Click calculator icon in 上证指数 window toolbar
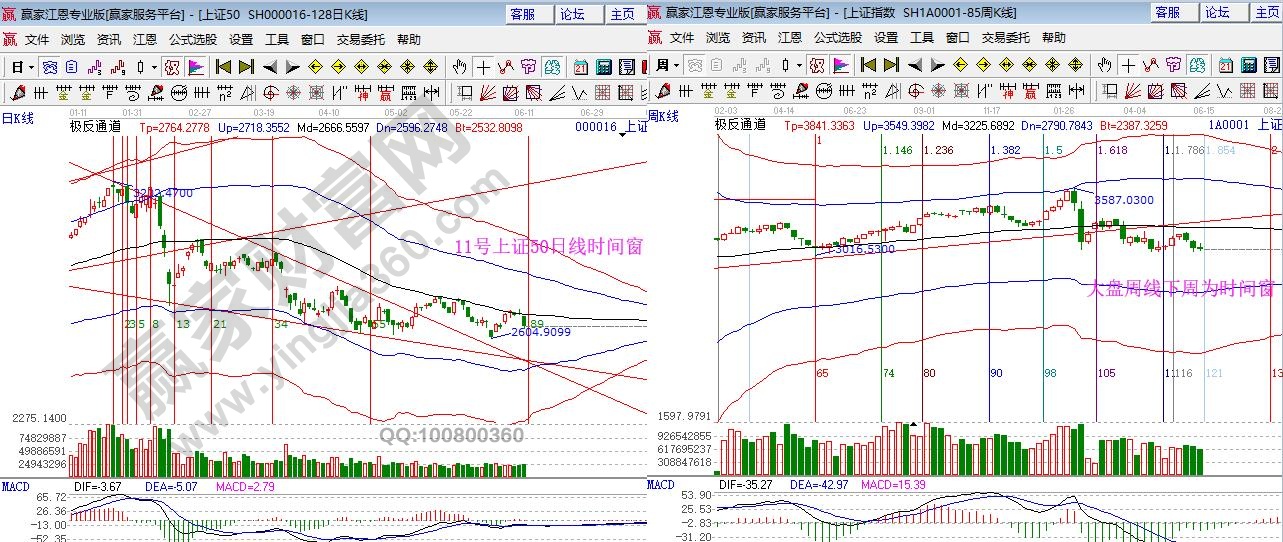This screenshot has width=1283, height=542. pyautogui.click(x=1250, y=67)
